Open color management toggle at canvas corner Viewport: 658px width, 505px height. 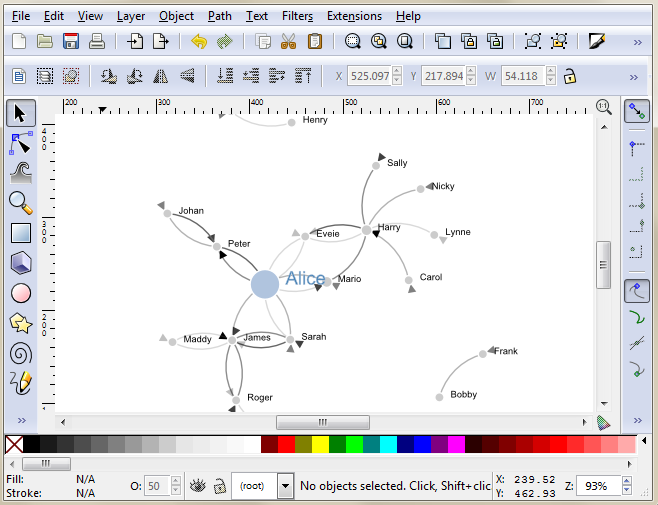click(603, 423)
